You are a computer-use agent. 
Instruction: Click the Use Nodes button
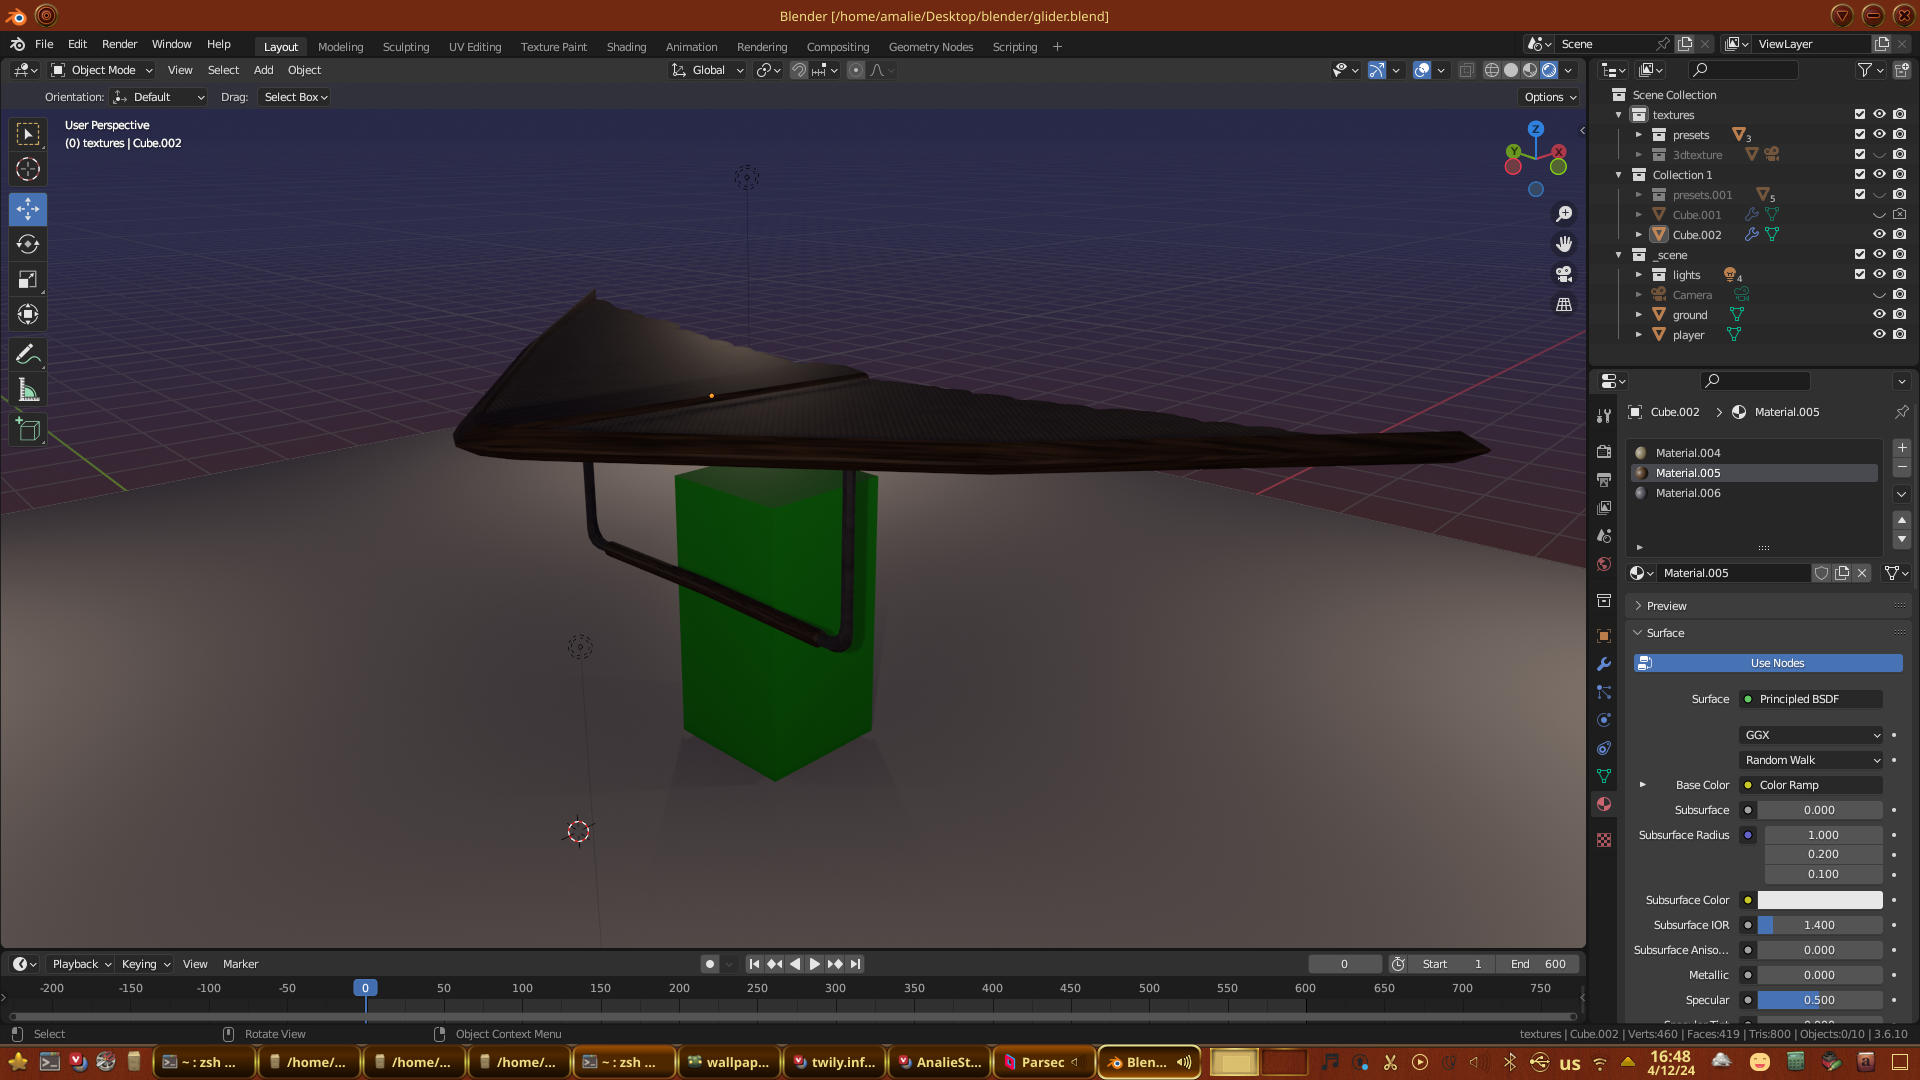point(1768,663)
